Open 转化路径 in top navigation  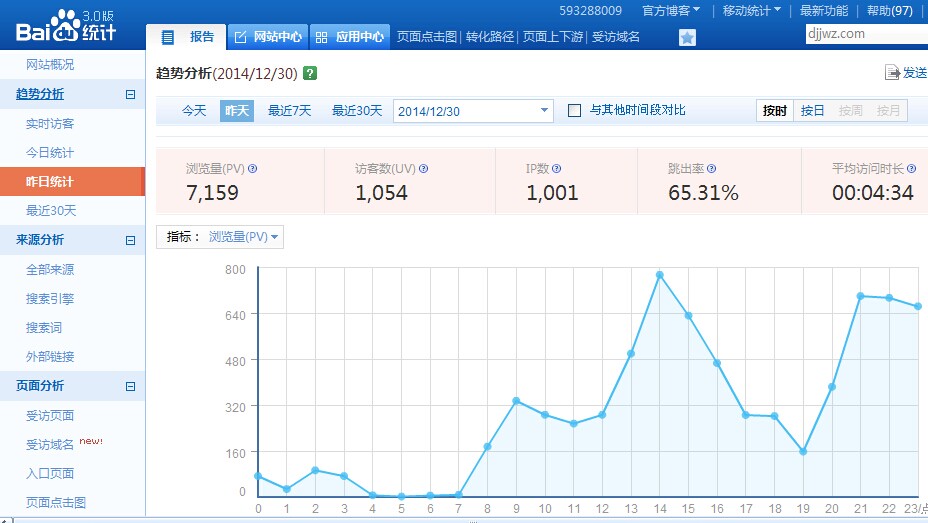489,37
